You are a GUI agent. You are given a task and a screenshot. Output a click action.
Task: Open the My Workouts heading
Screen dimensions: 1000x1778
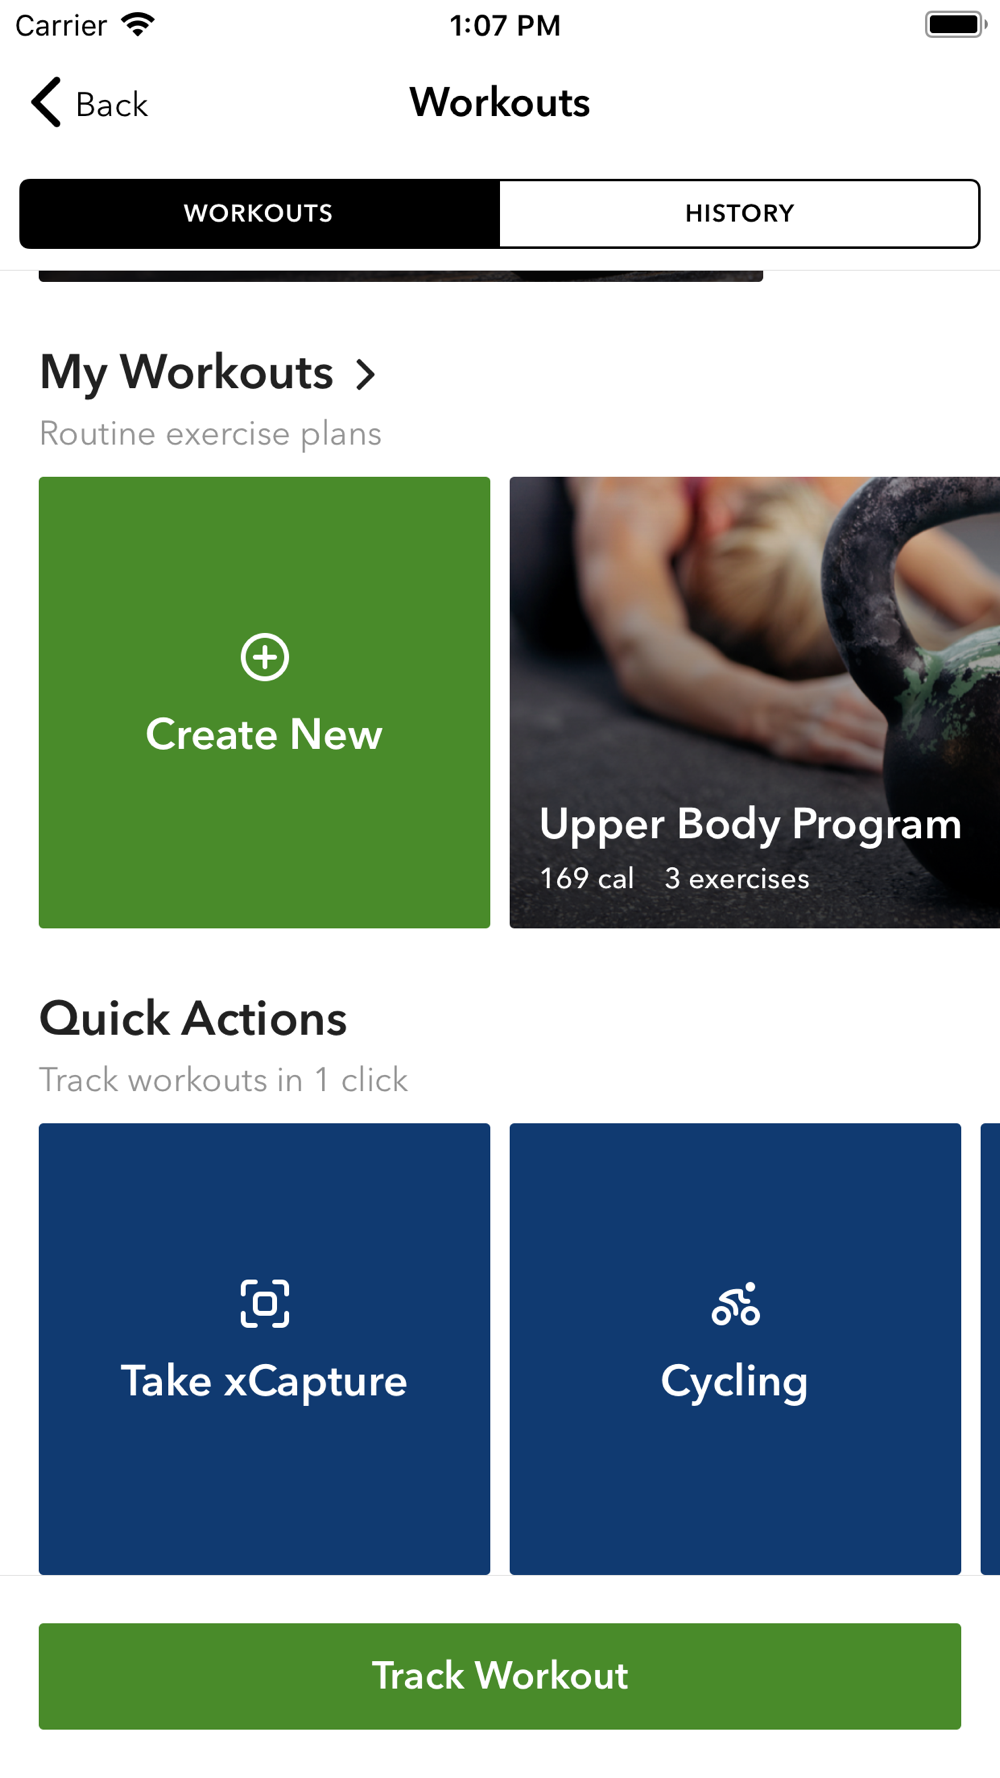(186, 373)
